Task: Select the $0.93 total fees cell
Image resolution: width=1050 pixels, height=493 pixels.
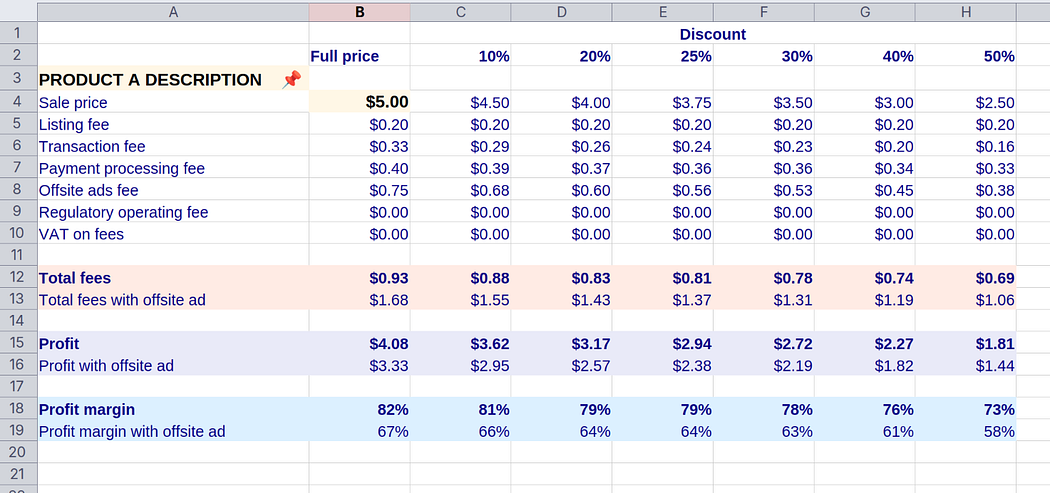Action: click(360, 277)
